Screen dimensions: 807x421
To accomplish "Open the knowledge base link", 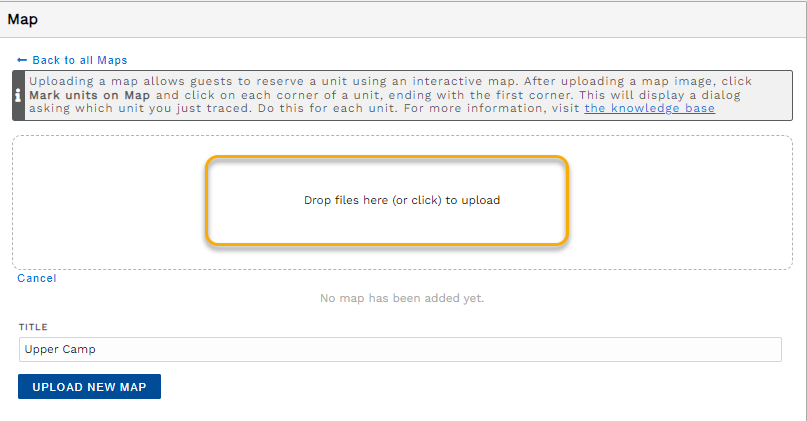I will [x=649, y=108].
